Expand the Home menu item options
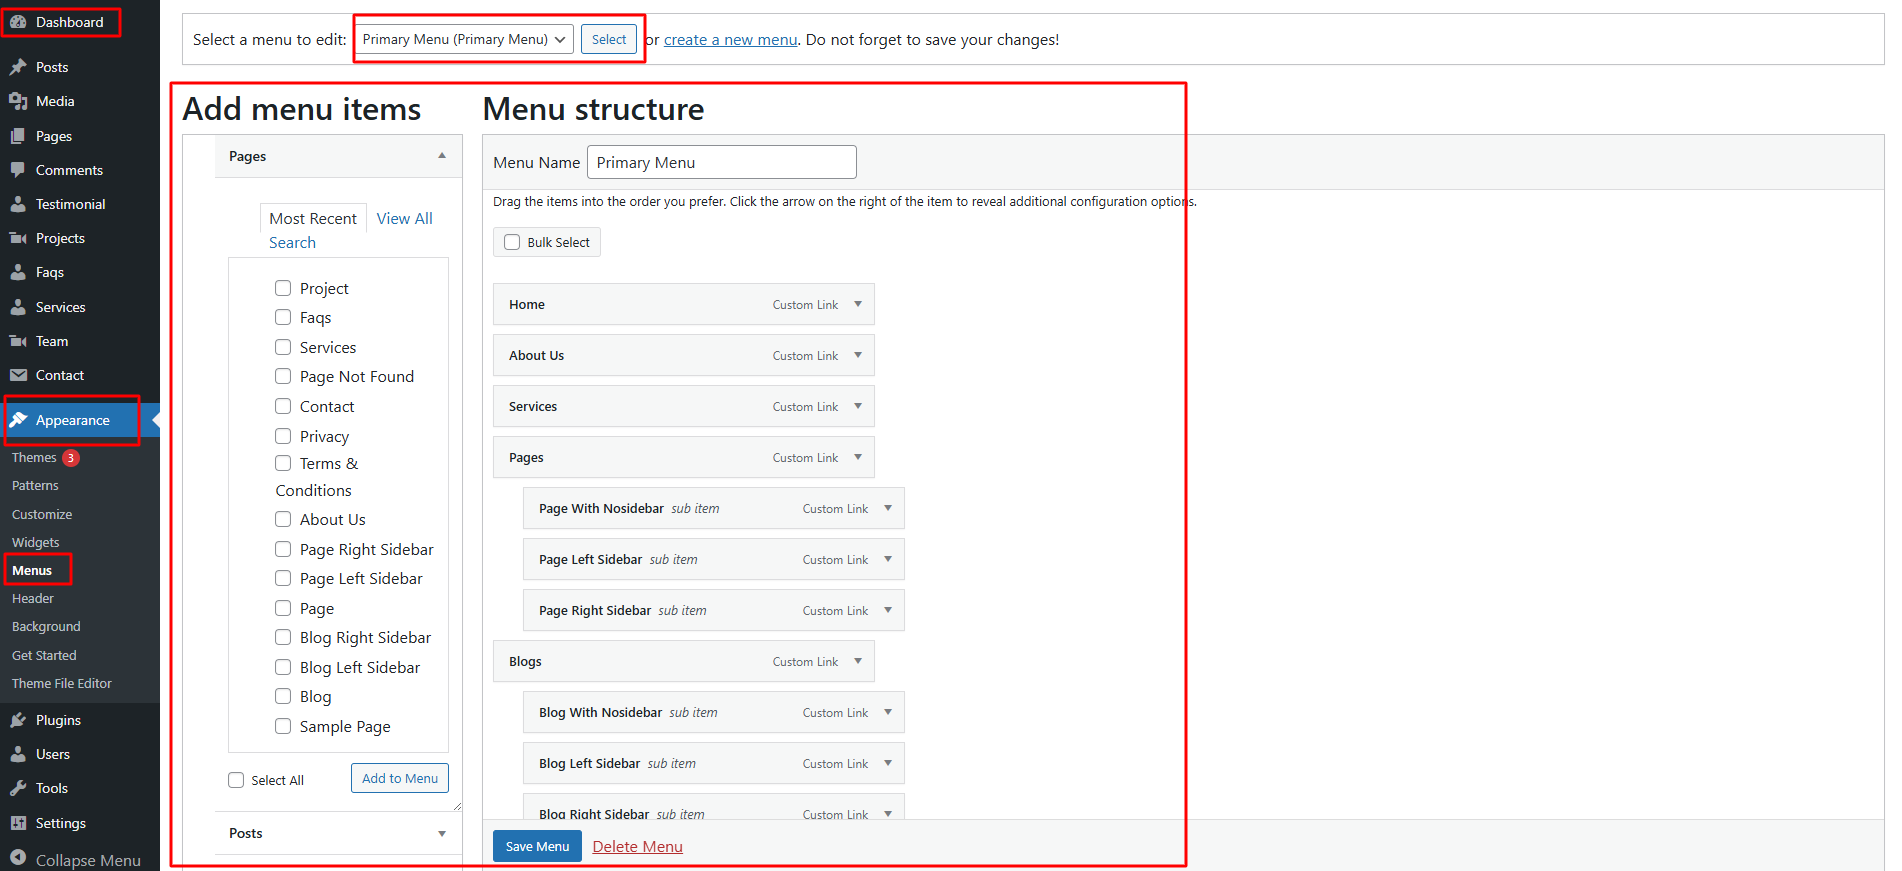Screen dimensions: 1902x871 pyautogui.click(x=858, y=304)
